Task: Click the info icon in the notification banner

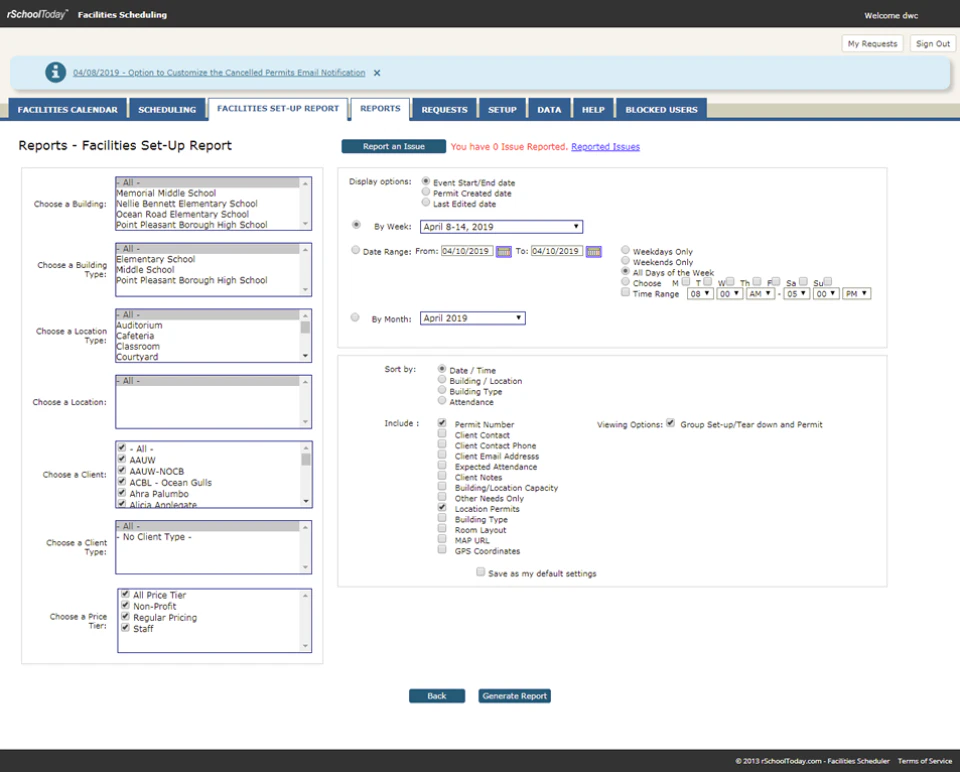Action: pos(53,71)
